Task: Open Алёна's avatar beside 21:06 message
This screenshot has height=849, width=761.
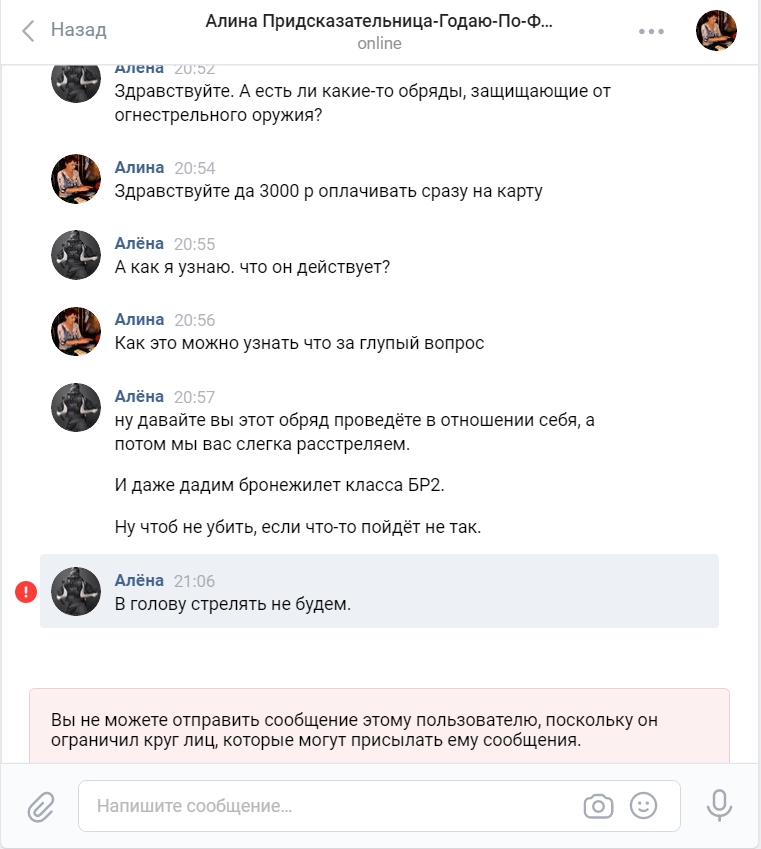Action: pyautogui.click(x=76, y=591)
